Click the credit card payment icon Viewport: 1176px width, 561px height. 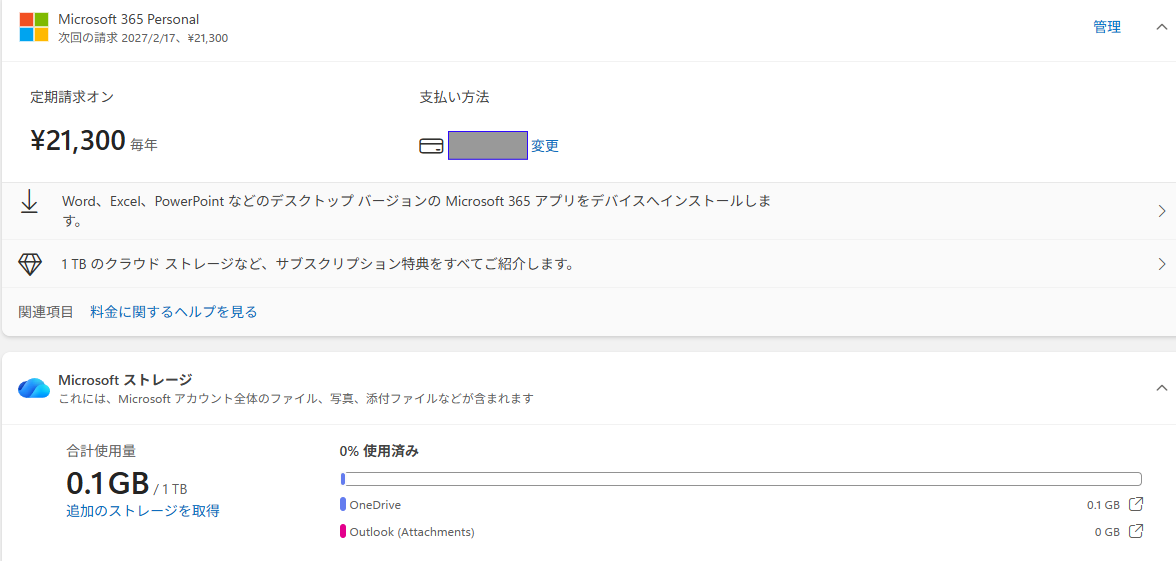(x=431, y=146)
